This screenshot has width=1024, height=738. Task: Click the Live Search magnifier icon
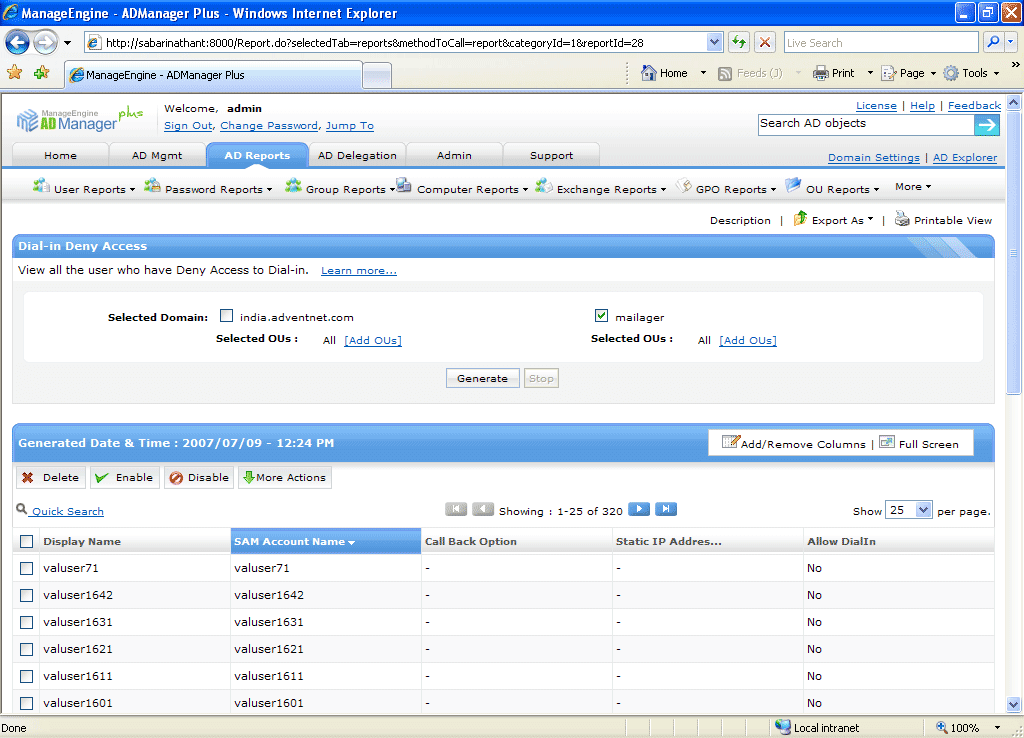point(993,42)
